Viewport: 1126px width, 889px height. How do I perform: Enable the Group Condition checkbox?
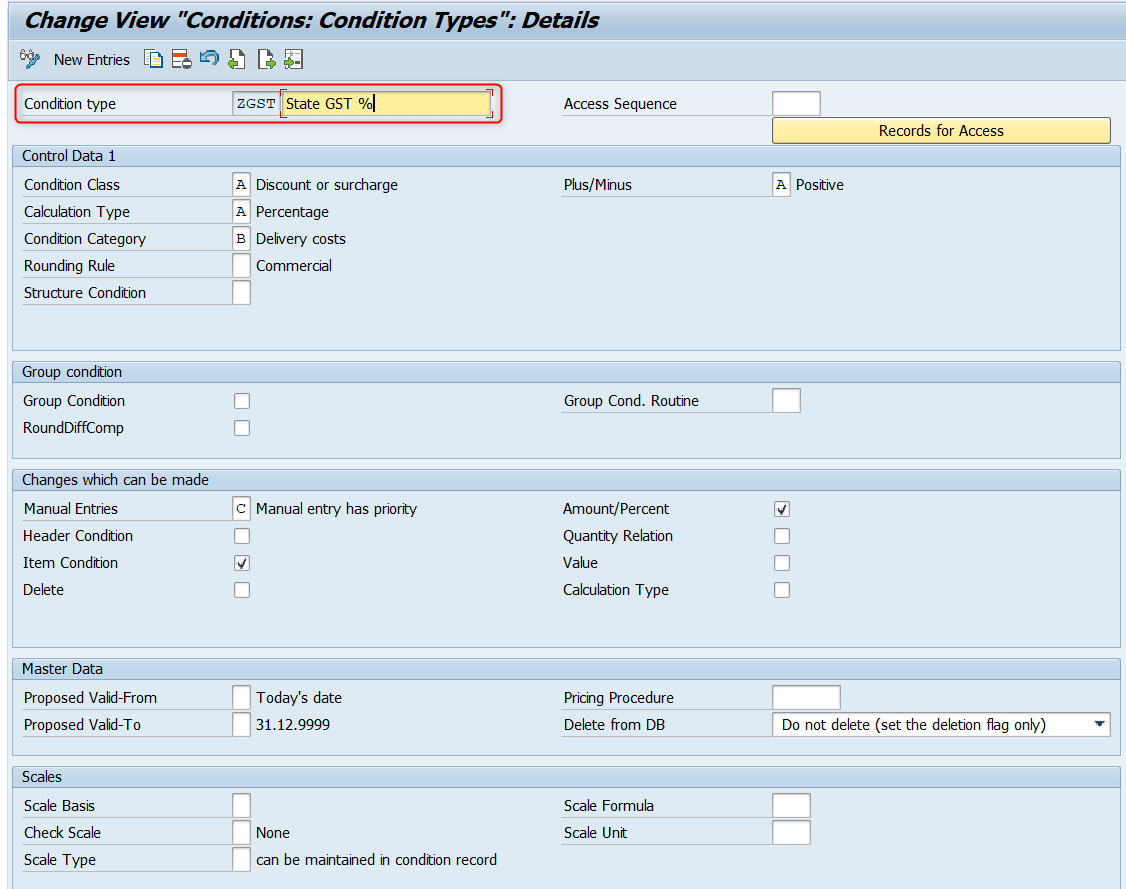click(240, 400)
